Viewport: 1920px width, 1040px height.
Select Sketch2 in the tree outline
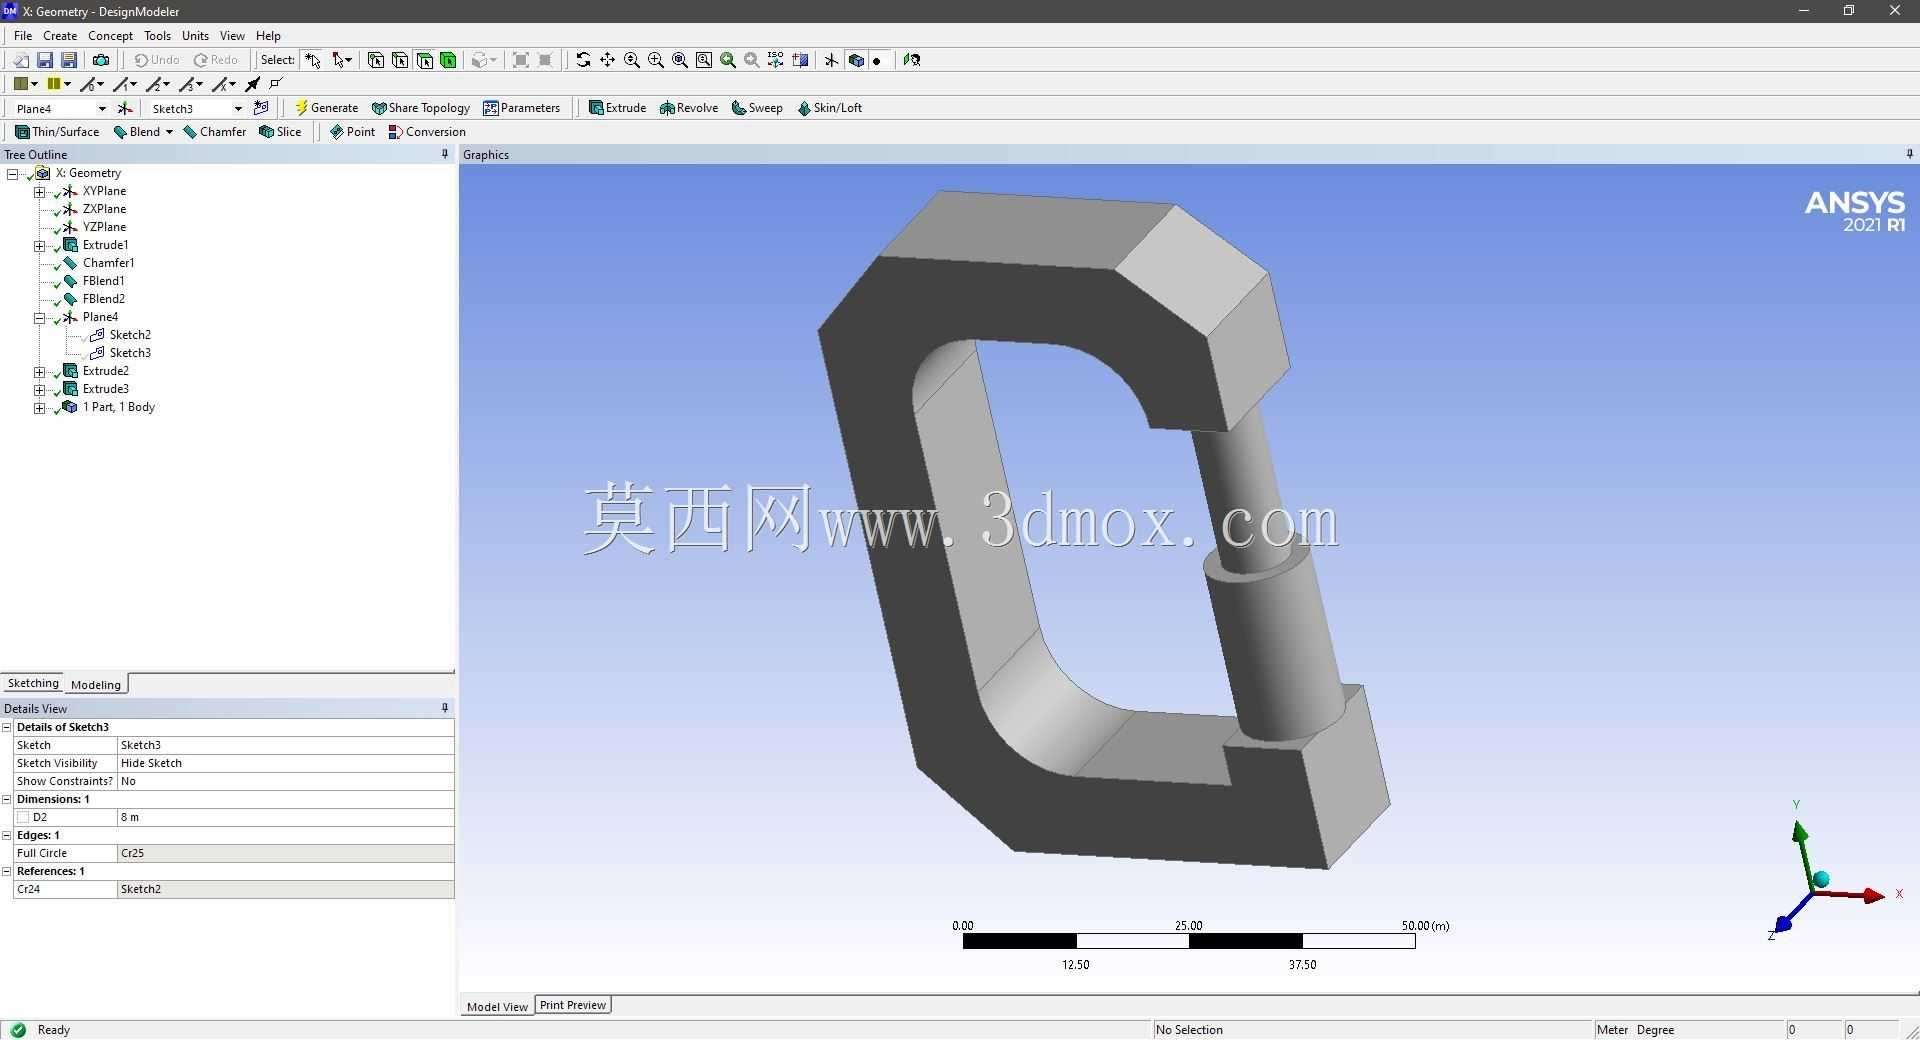pyautogui.click(x=130, y=335)
